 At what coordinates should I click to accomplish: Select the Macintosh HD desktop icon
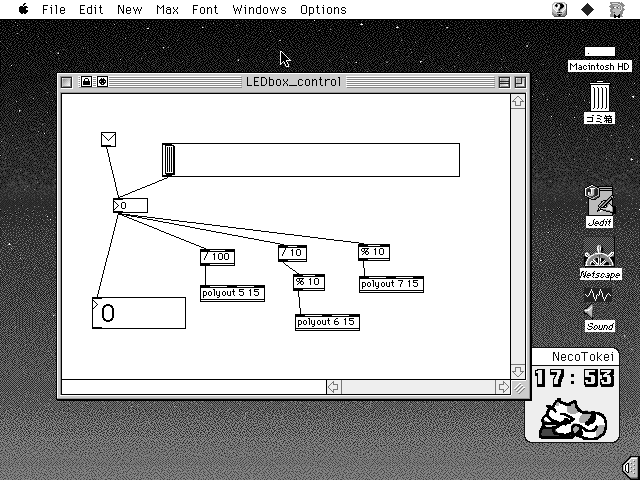click(600, 59)
